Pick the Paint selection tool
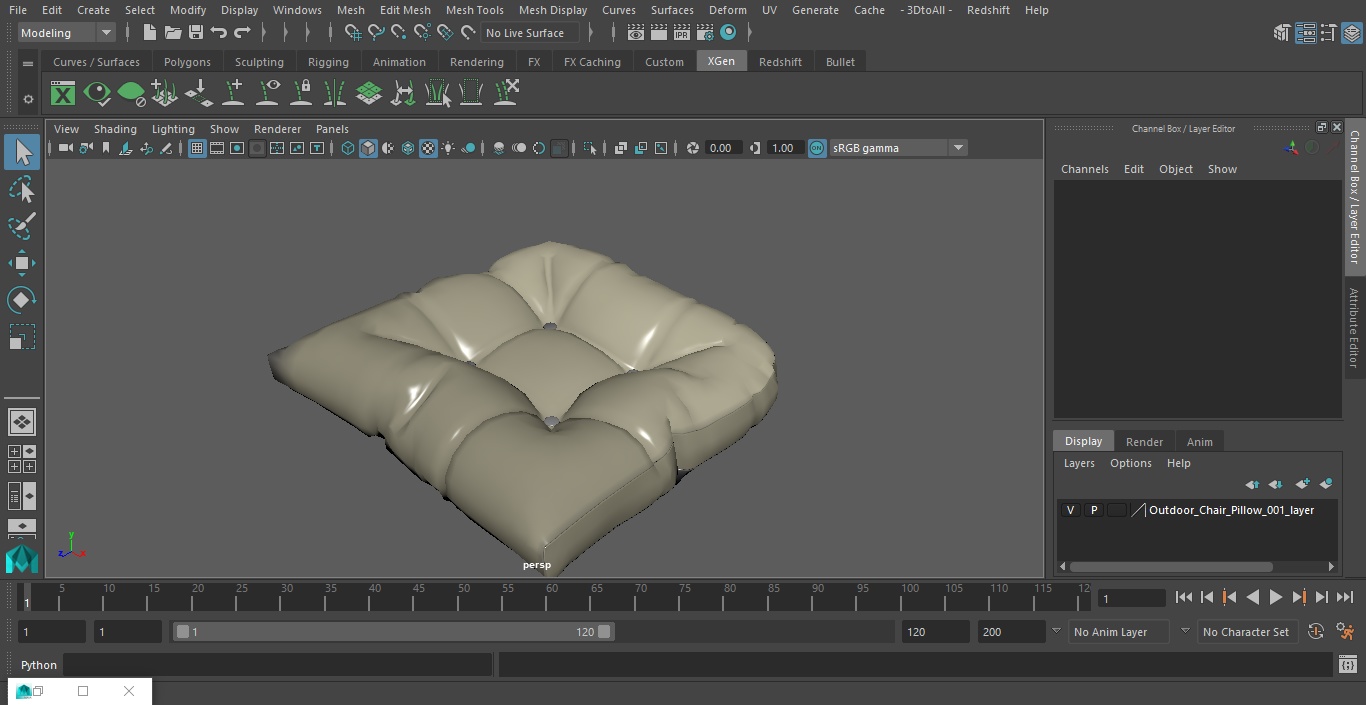 21,226
